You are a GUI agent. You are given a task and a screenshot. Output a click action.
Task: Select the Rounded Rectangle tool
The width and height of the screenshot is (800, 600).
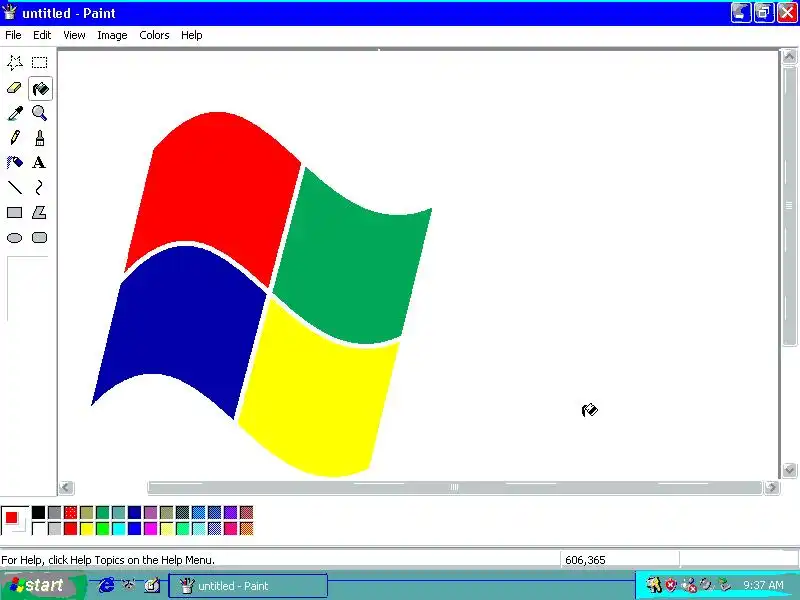39,238
